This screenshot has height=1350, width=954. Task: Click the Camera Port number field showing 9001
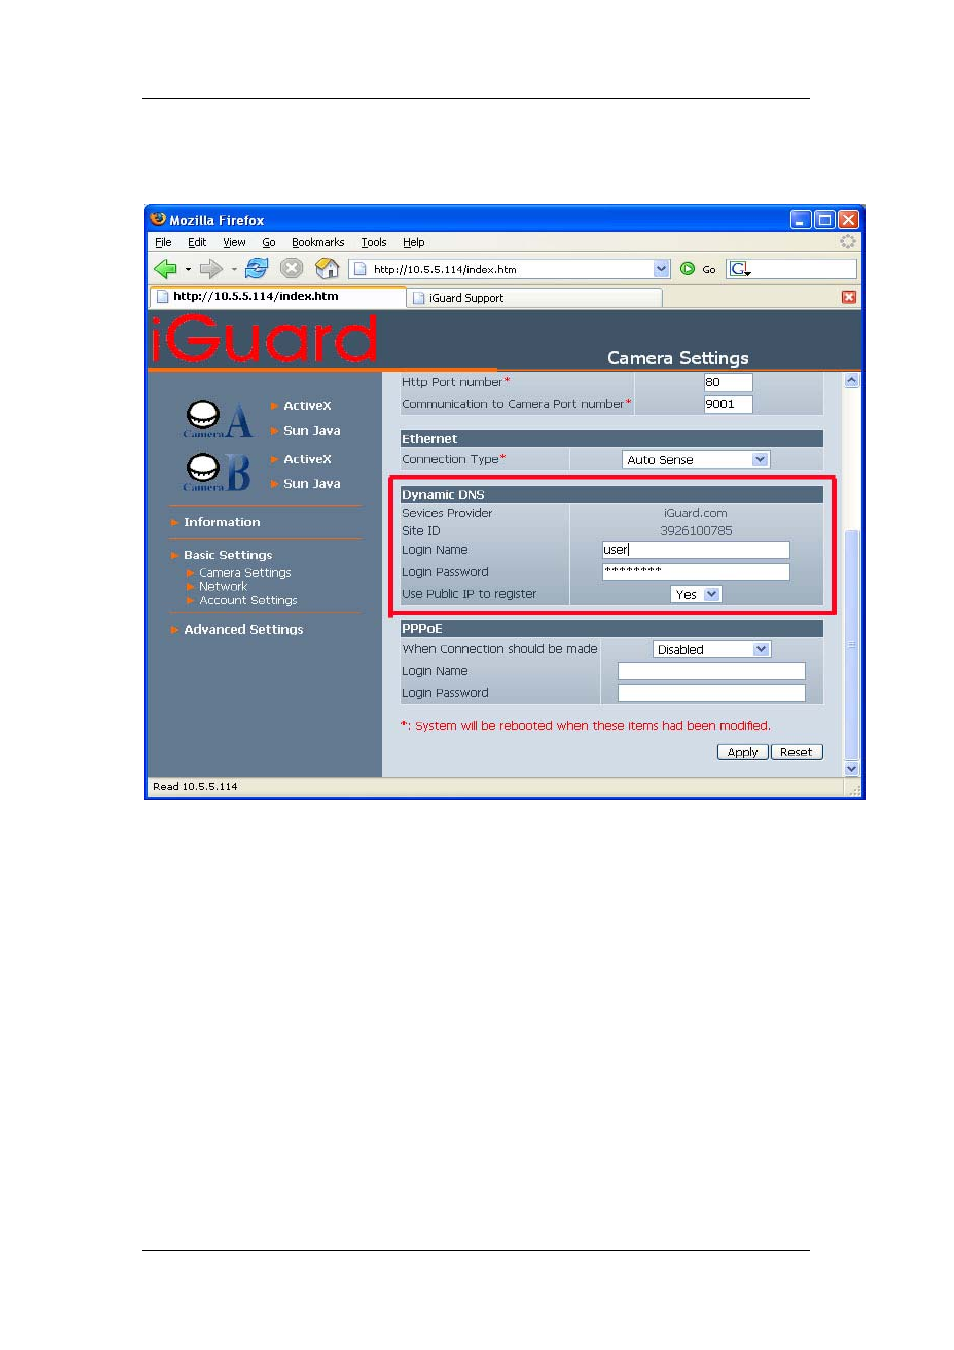(728, 404)
